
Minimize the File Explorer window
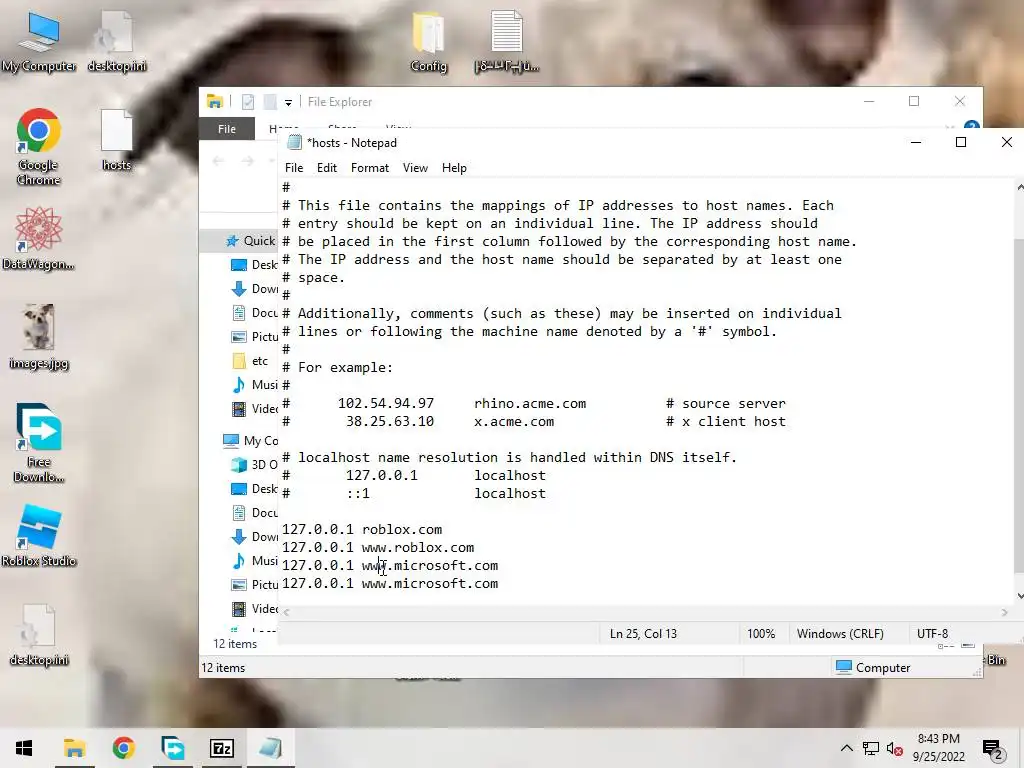869,101
